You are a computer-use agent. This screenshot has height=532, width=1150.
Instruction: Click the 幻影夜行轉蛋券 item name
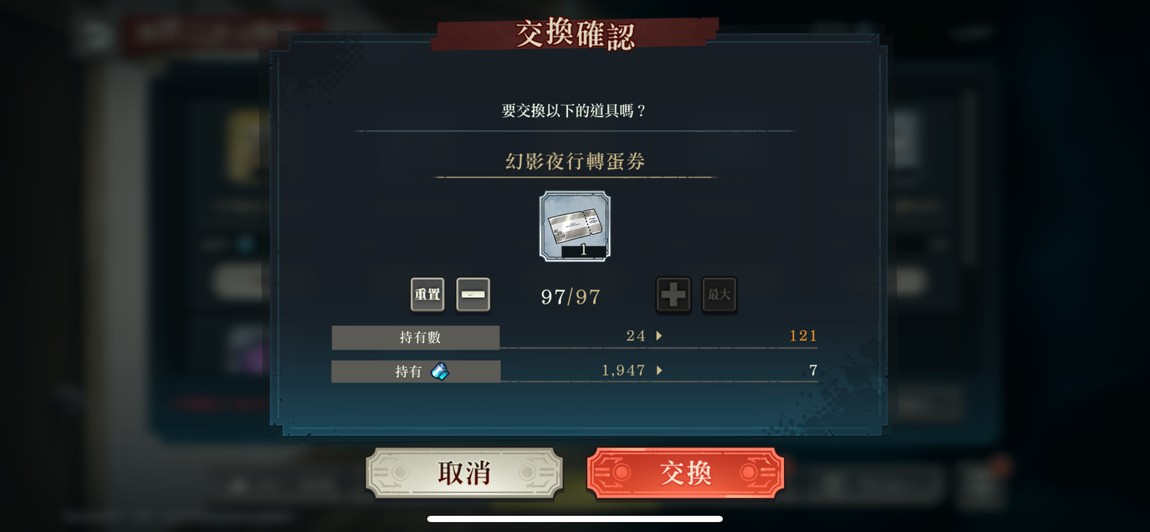click(575, 161)
